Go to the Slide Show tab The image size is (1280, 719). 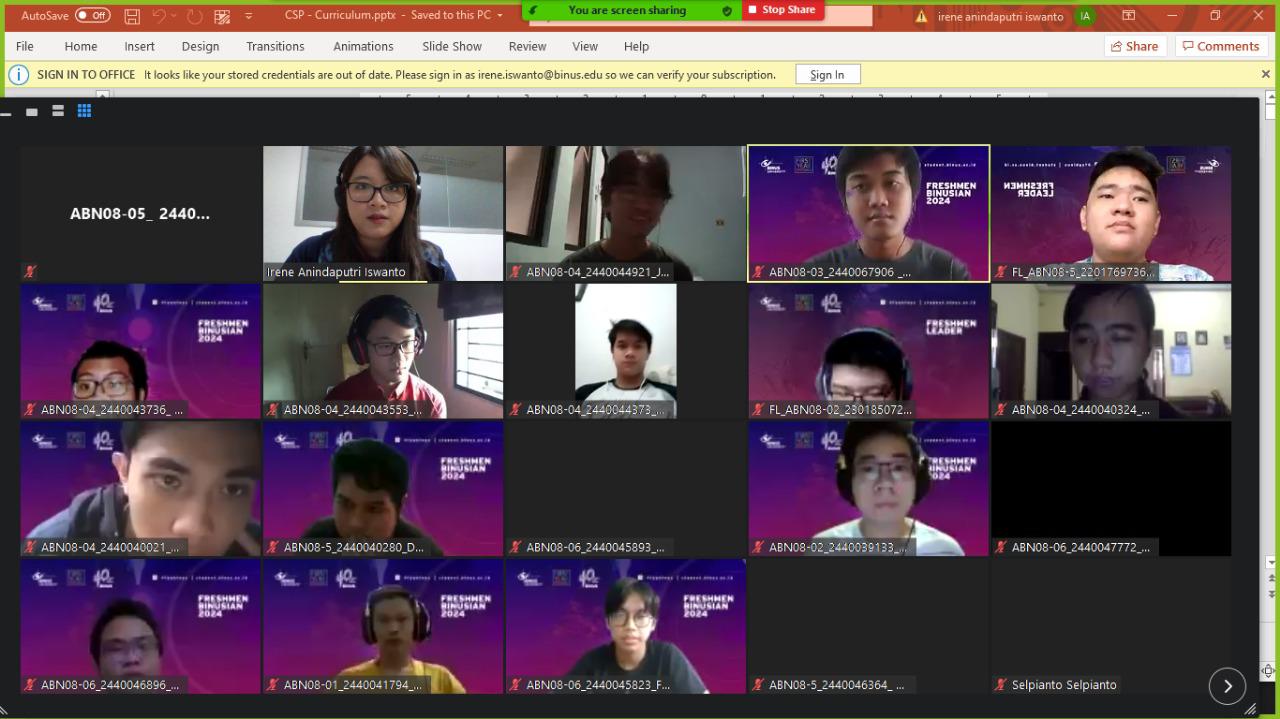[452, 46]
